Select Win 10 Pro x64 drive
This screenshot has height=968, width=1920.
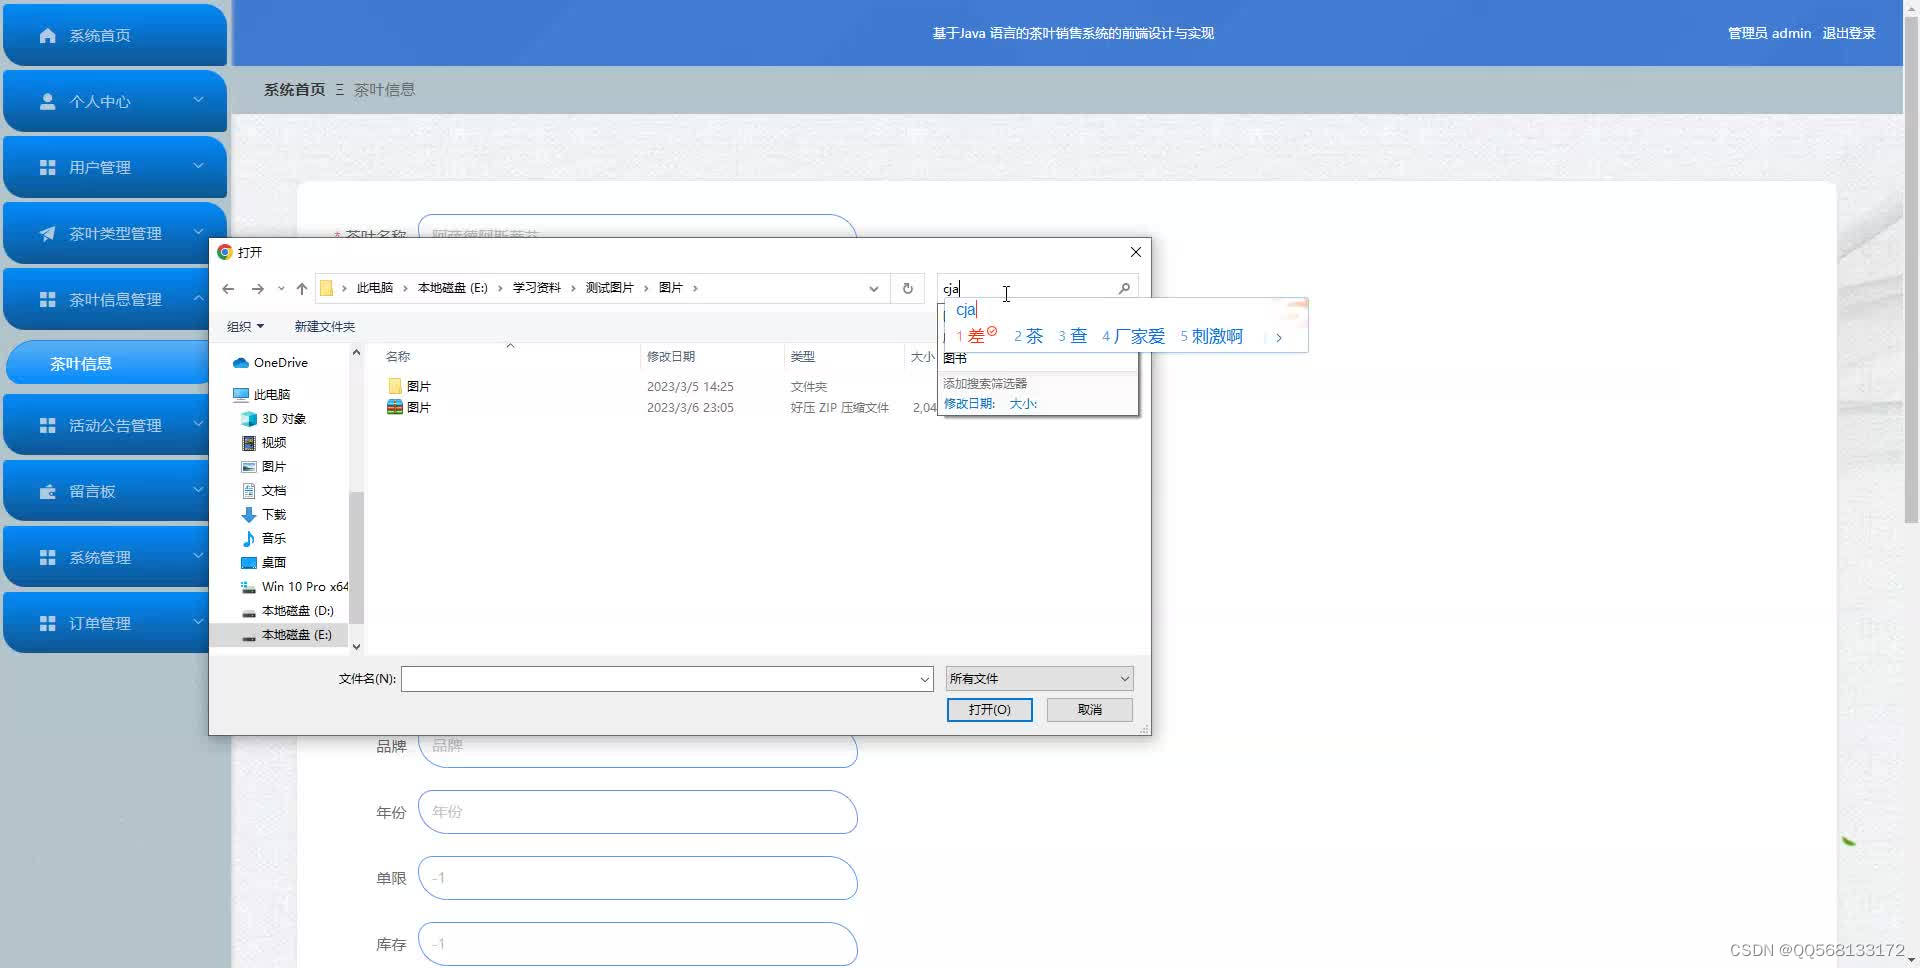click(295, 586)
